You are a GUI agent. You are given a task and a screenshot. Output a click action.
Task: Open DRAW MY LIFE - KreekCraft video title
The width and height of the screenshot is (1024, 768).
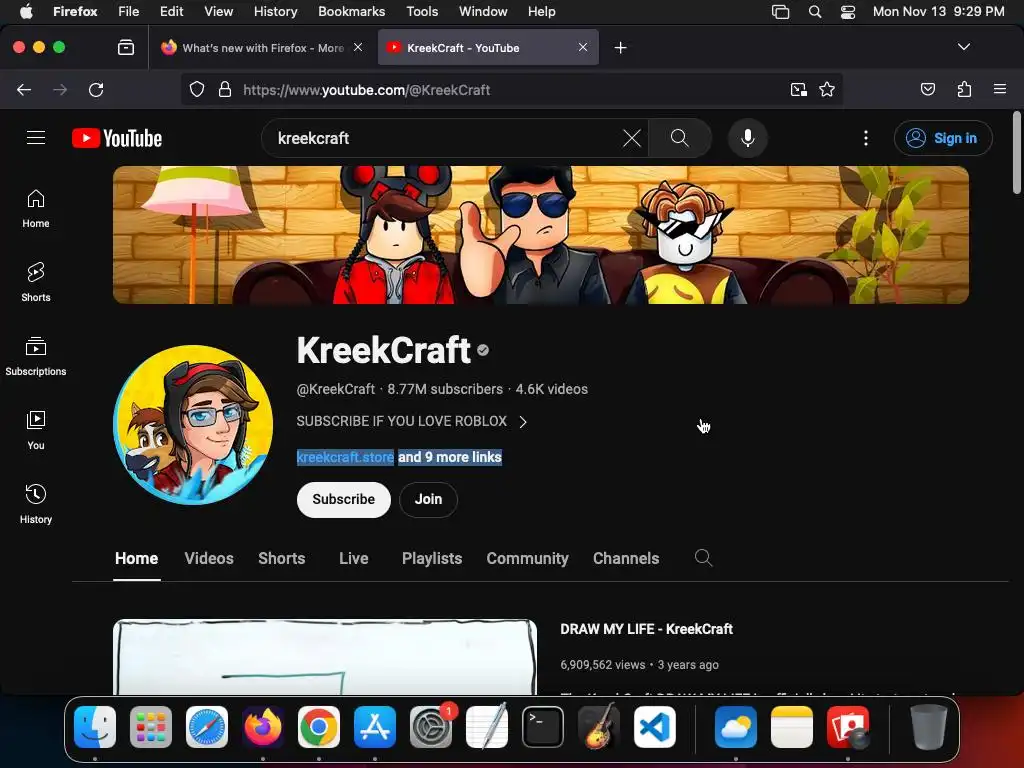coord(647,629)
